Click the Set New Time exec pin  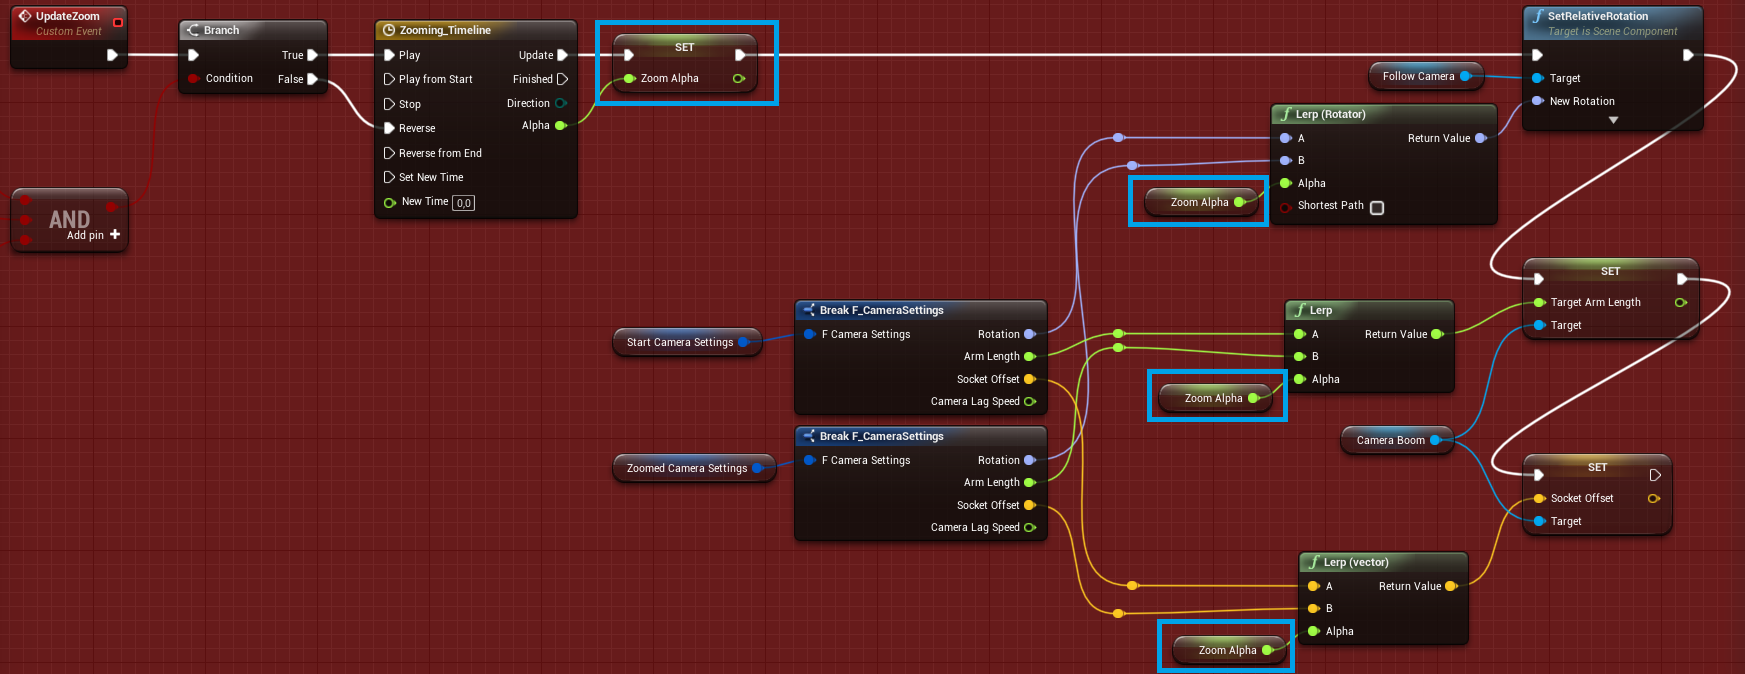point(389,177)
